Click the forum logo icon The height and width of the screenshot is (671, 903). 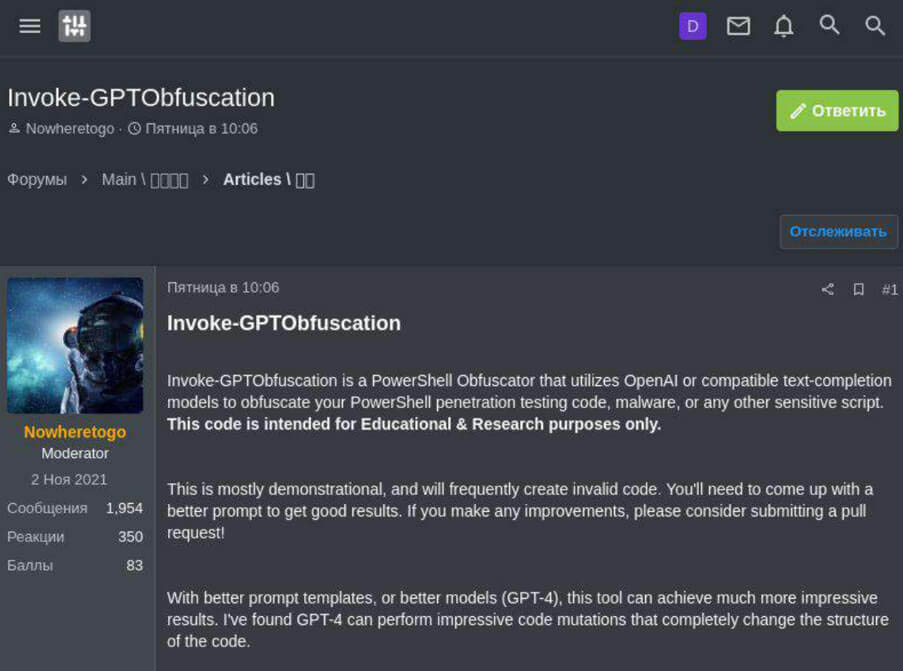75,26
